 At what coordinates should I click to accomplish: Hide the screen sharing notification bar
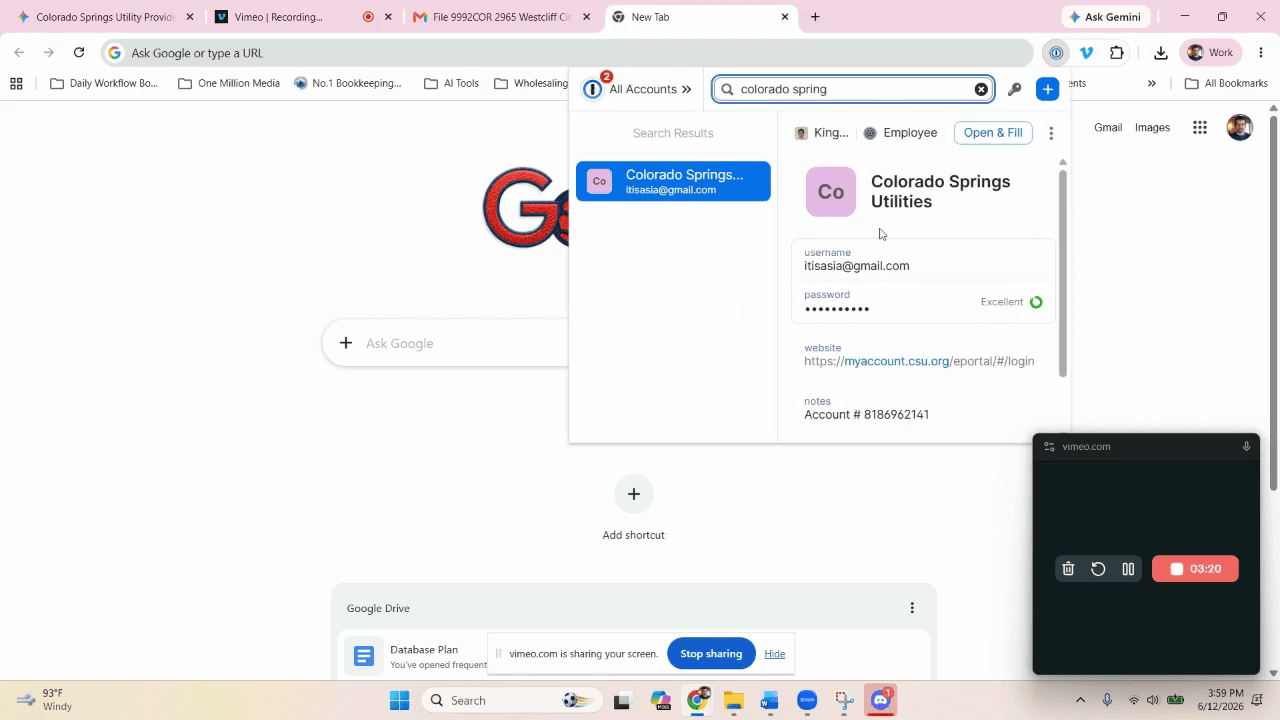tap(774, 654)
